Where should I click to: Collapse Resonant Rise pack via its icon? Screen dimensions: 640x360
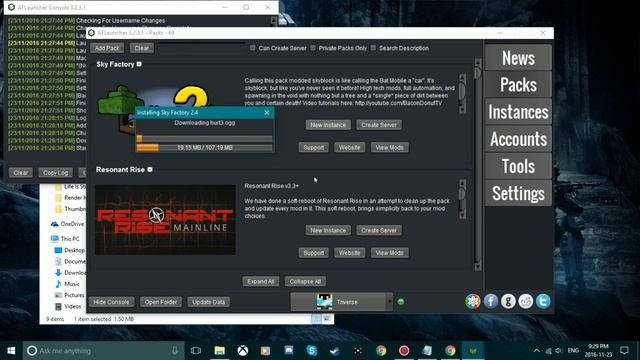point(150,169)
